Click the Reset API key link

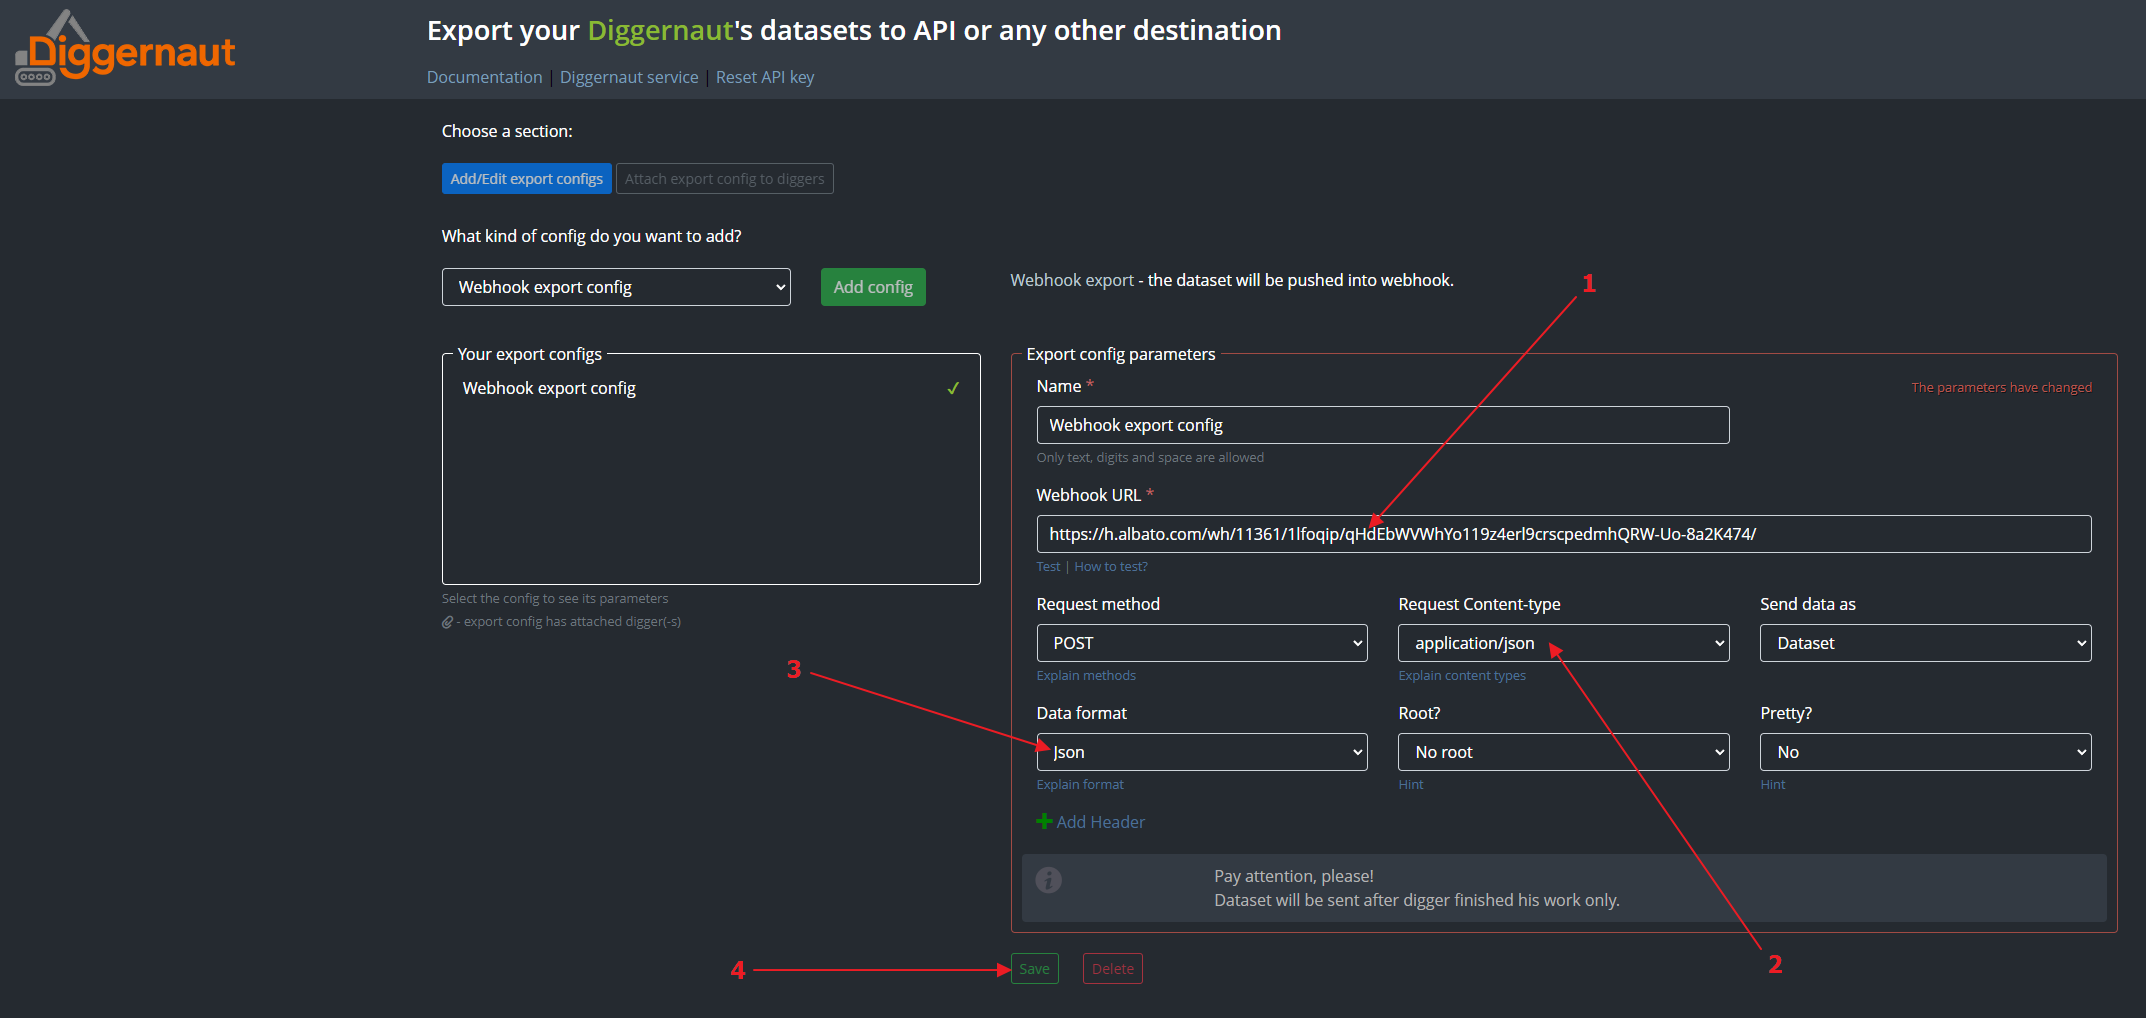click(x=765, y=77)
